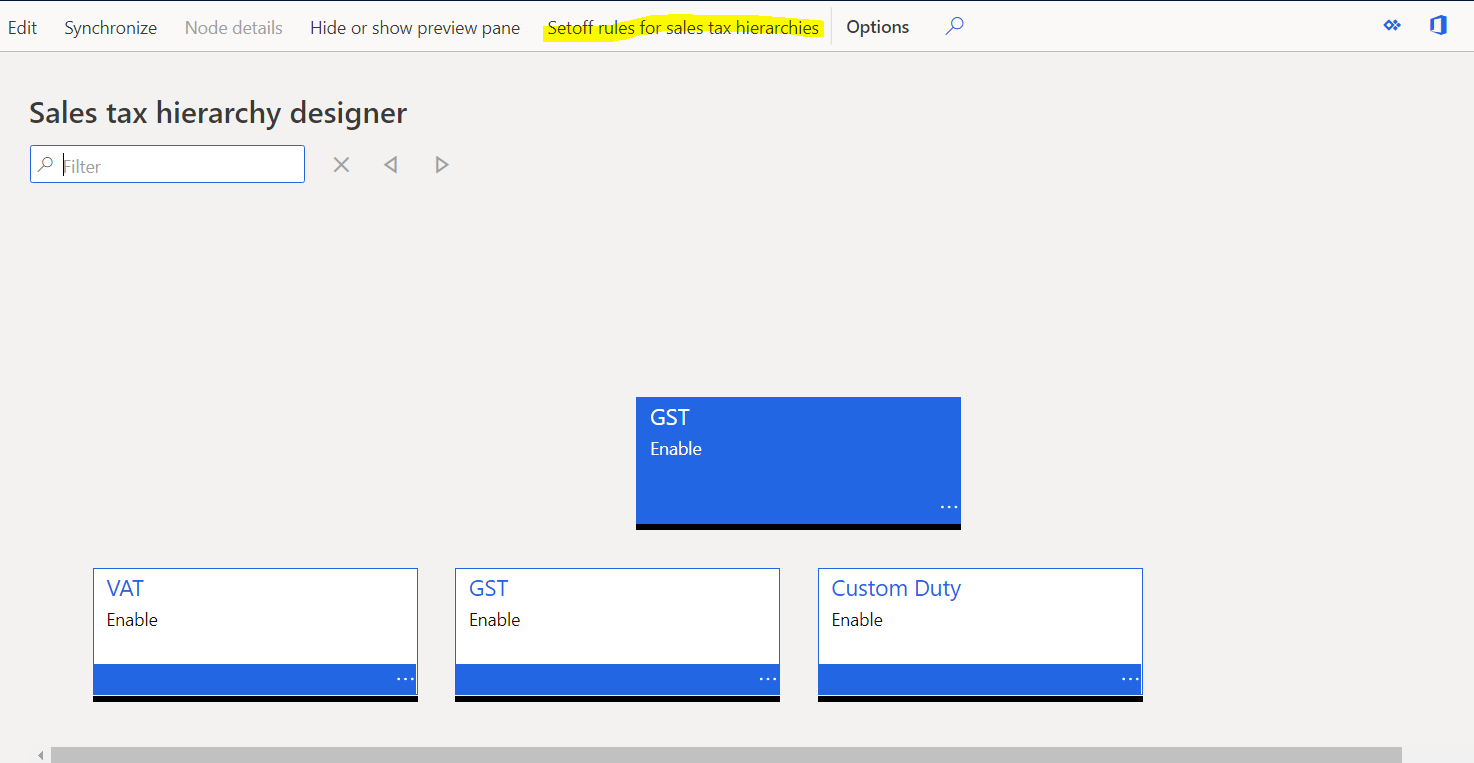This screenshot has width=1474, height=763.
Task: Click Setoff rules for sales tax hierarchies
Action: tap(683, 27)
